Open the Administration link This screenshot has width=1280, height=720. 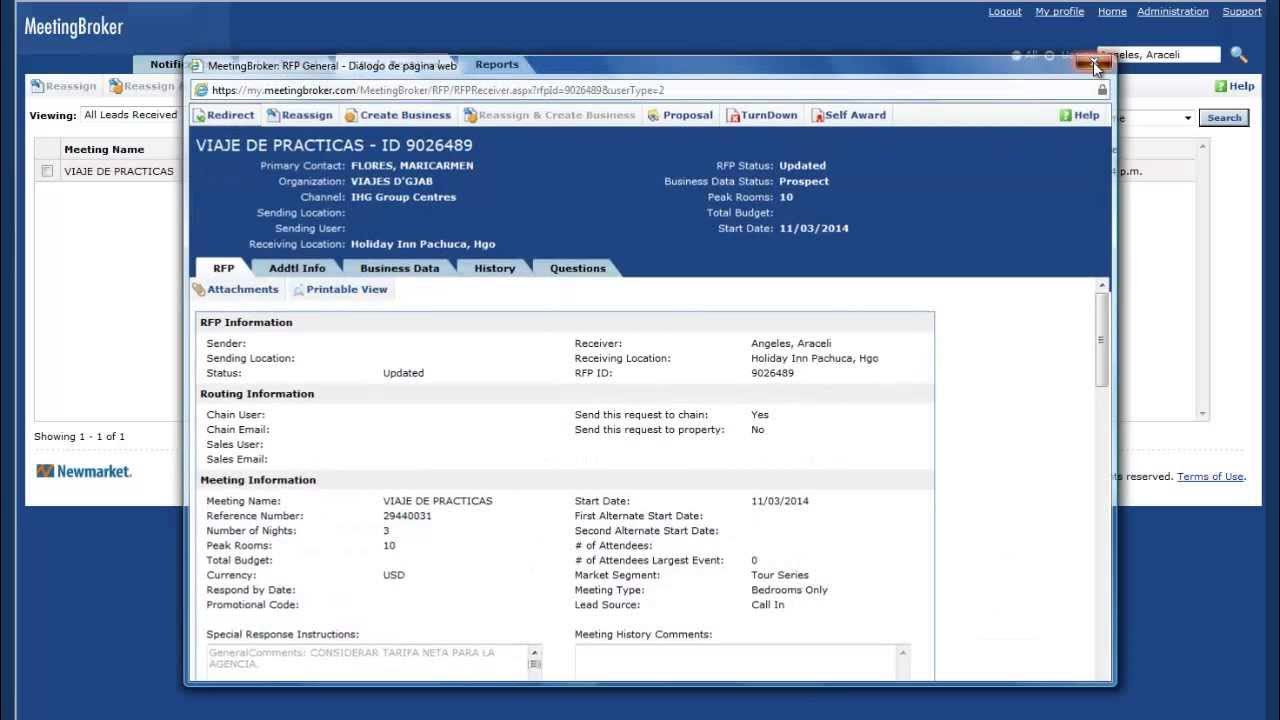point(1173,12)
